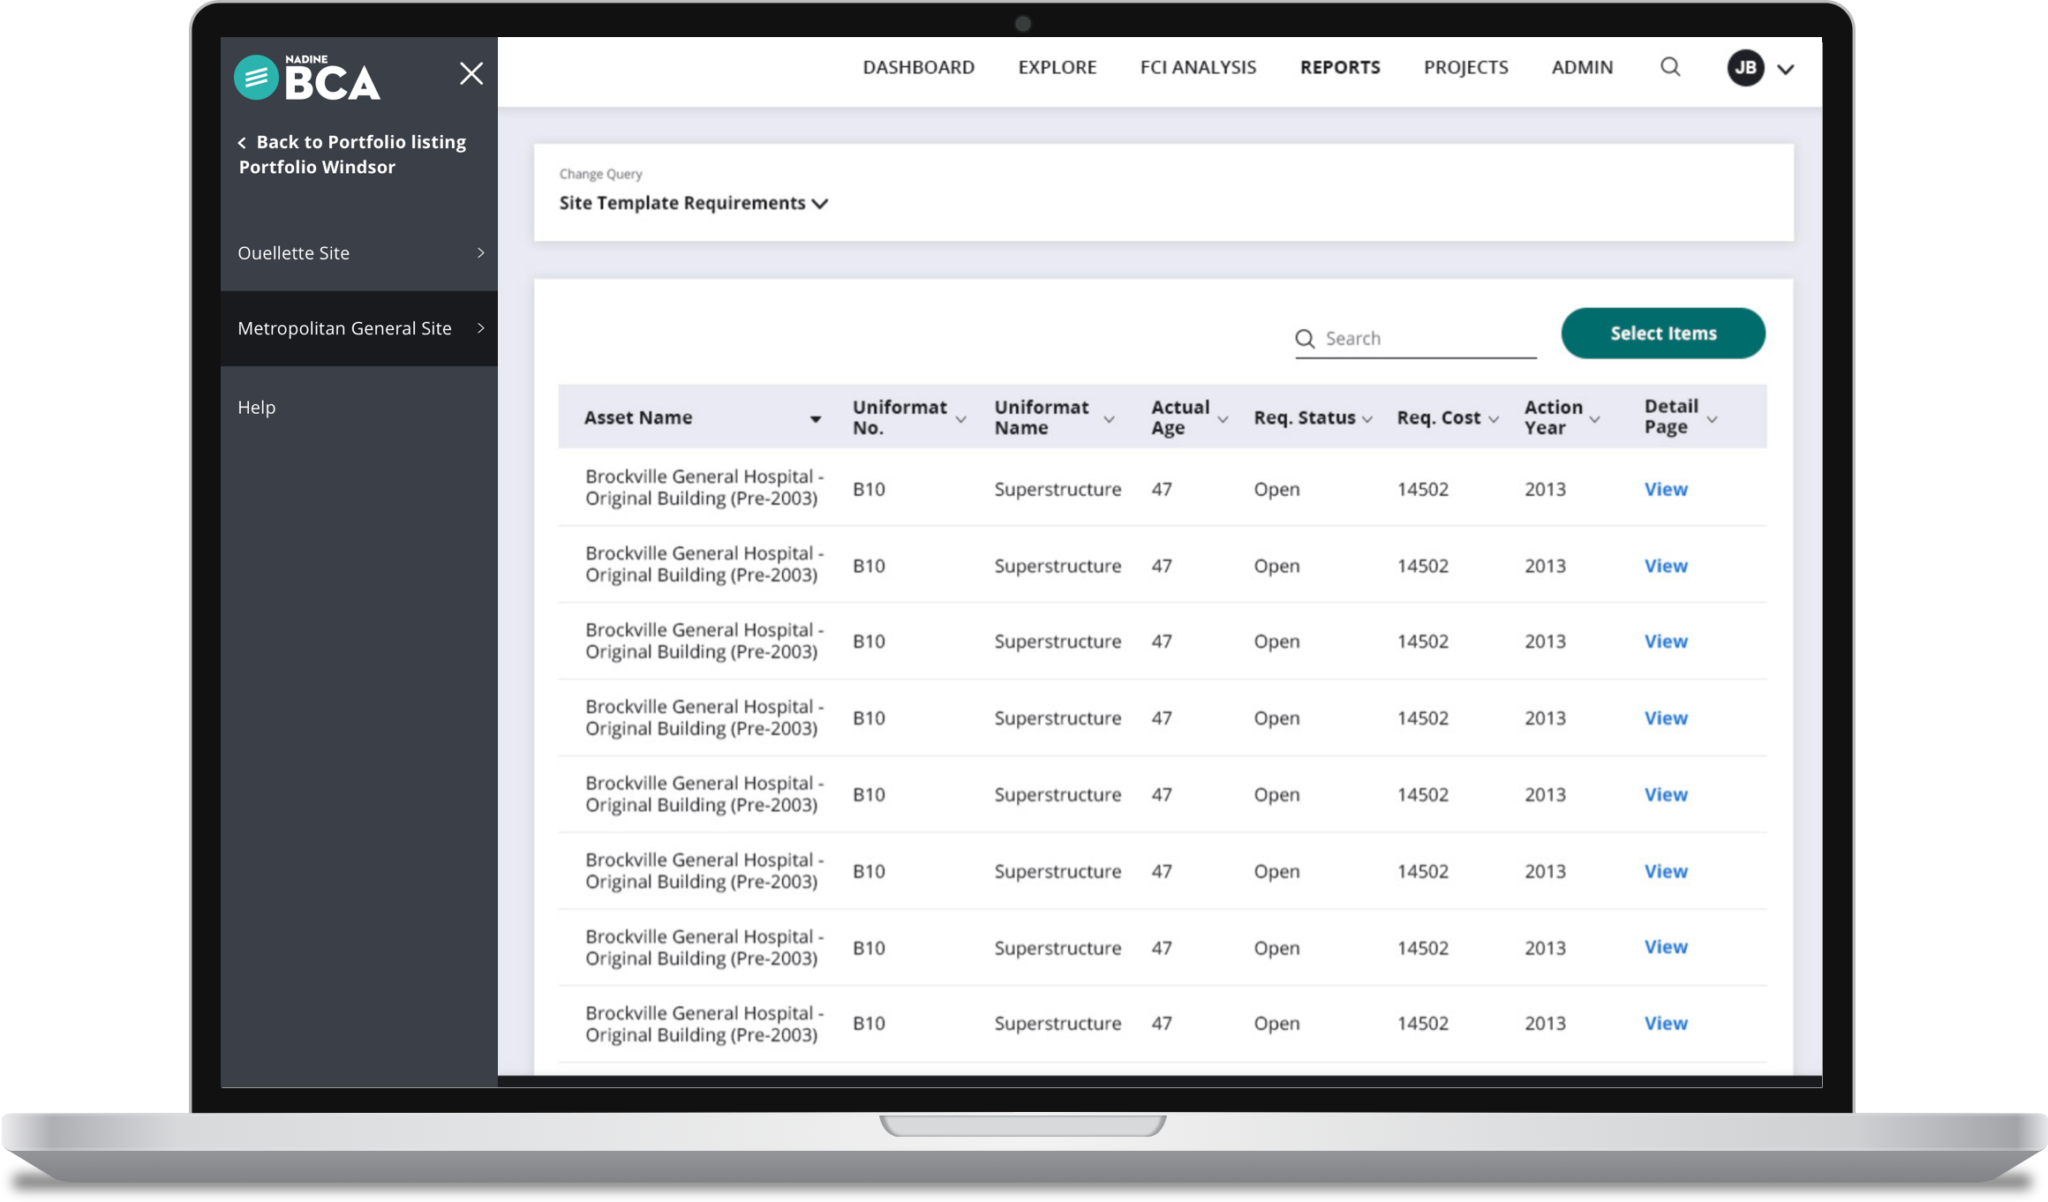Screen dimensions: 2048x1202
Task: Click the View link in the fifth row
Action: [x=1666, y=794]
